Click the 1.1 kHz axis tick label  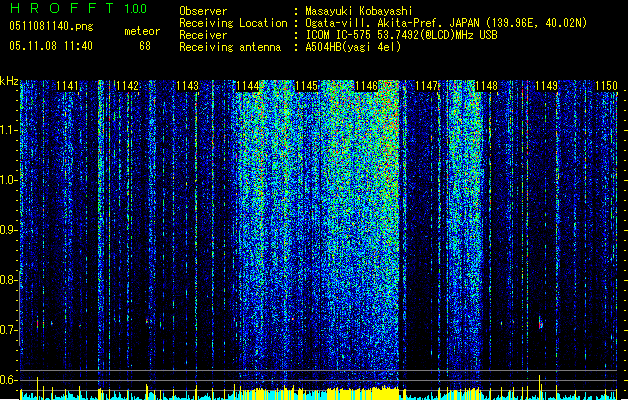[9, 130]
